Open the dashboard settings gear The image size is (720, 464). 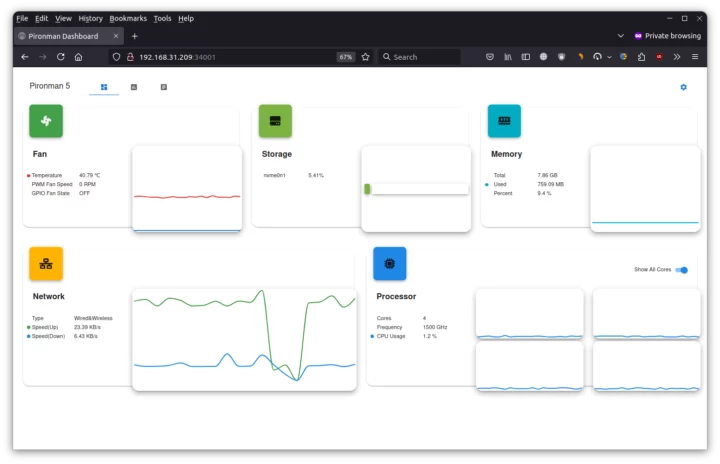pyautogui.click(x=684, y=87)
